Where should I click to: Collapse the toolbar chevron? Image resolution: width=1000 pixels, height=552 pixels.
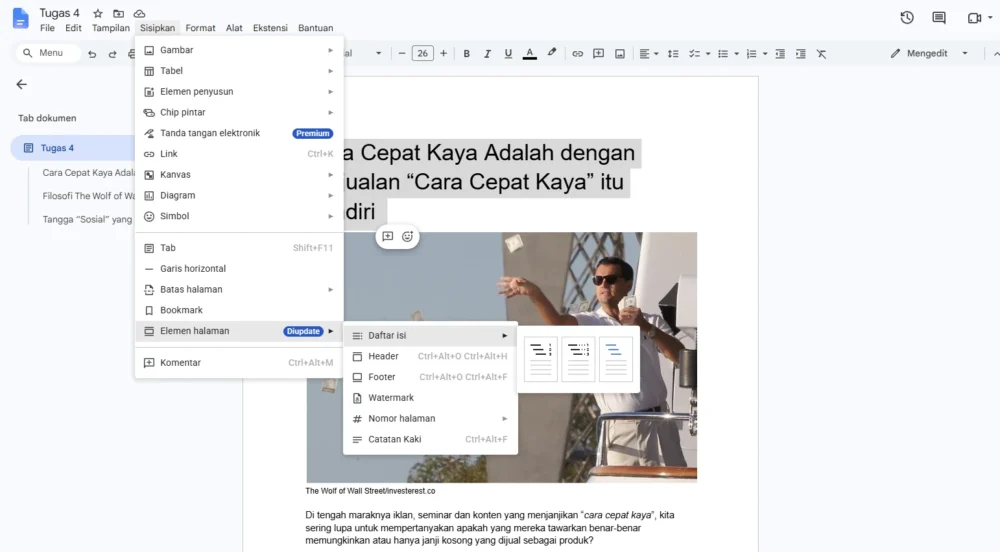click(996, 54)
